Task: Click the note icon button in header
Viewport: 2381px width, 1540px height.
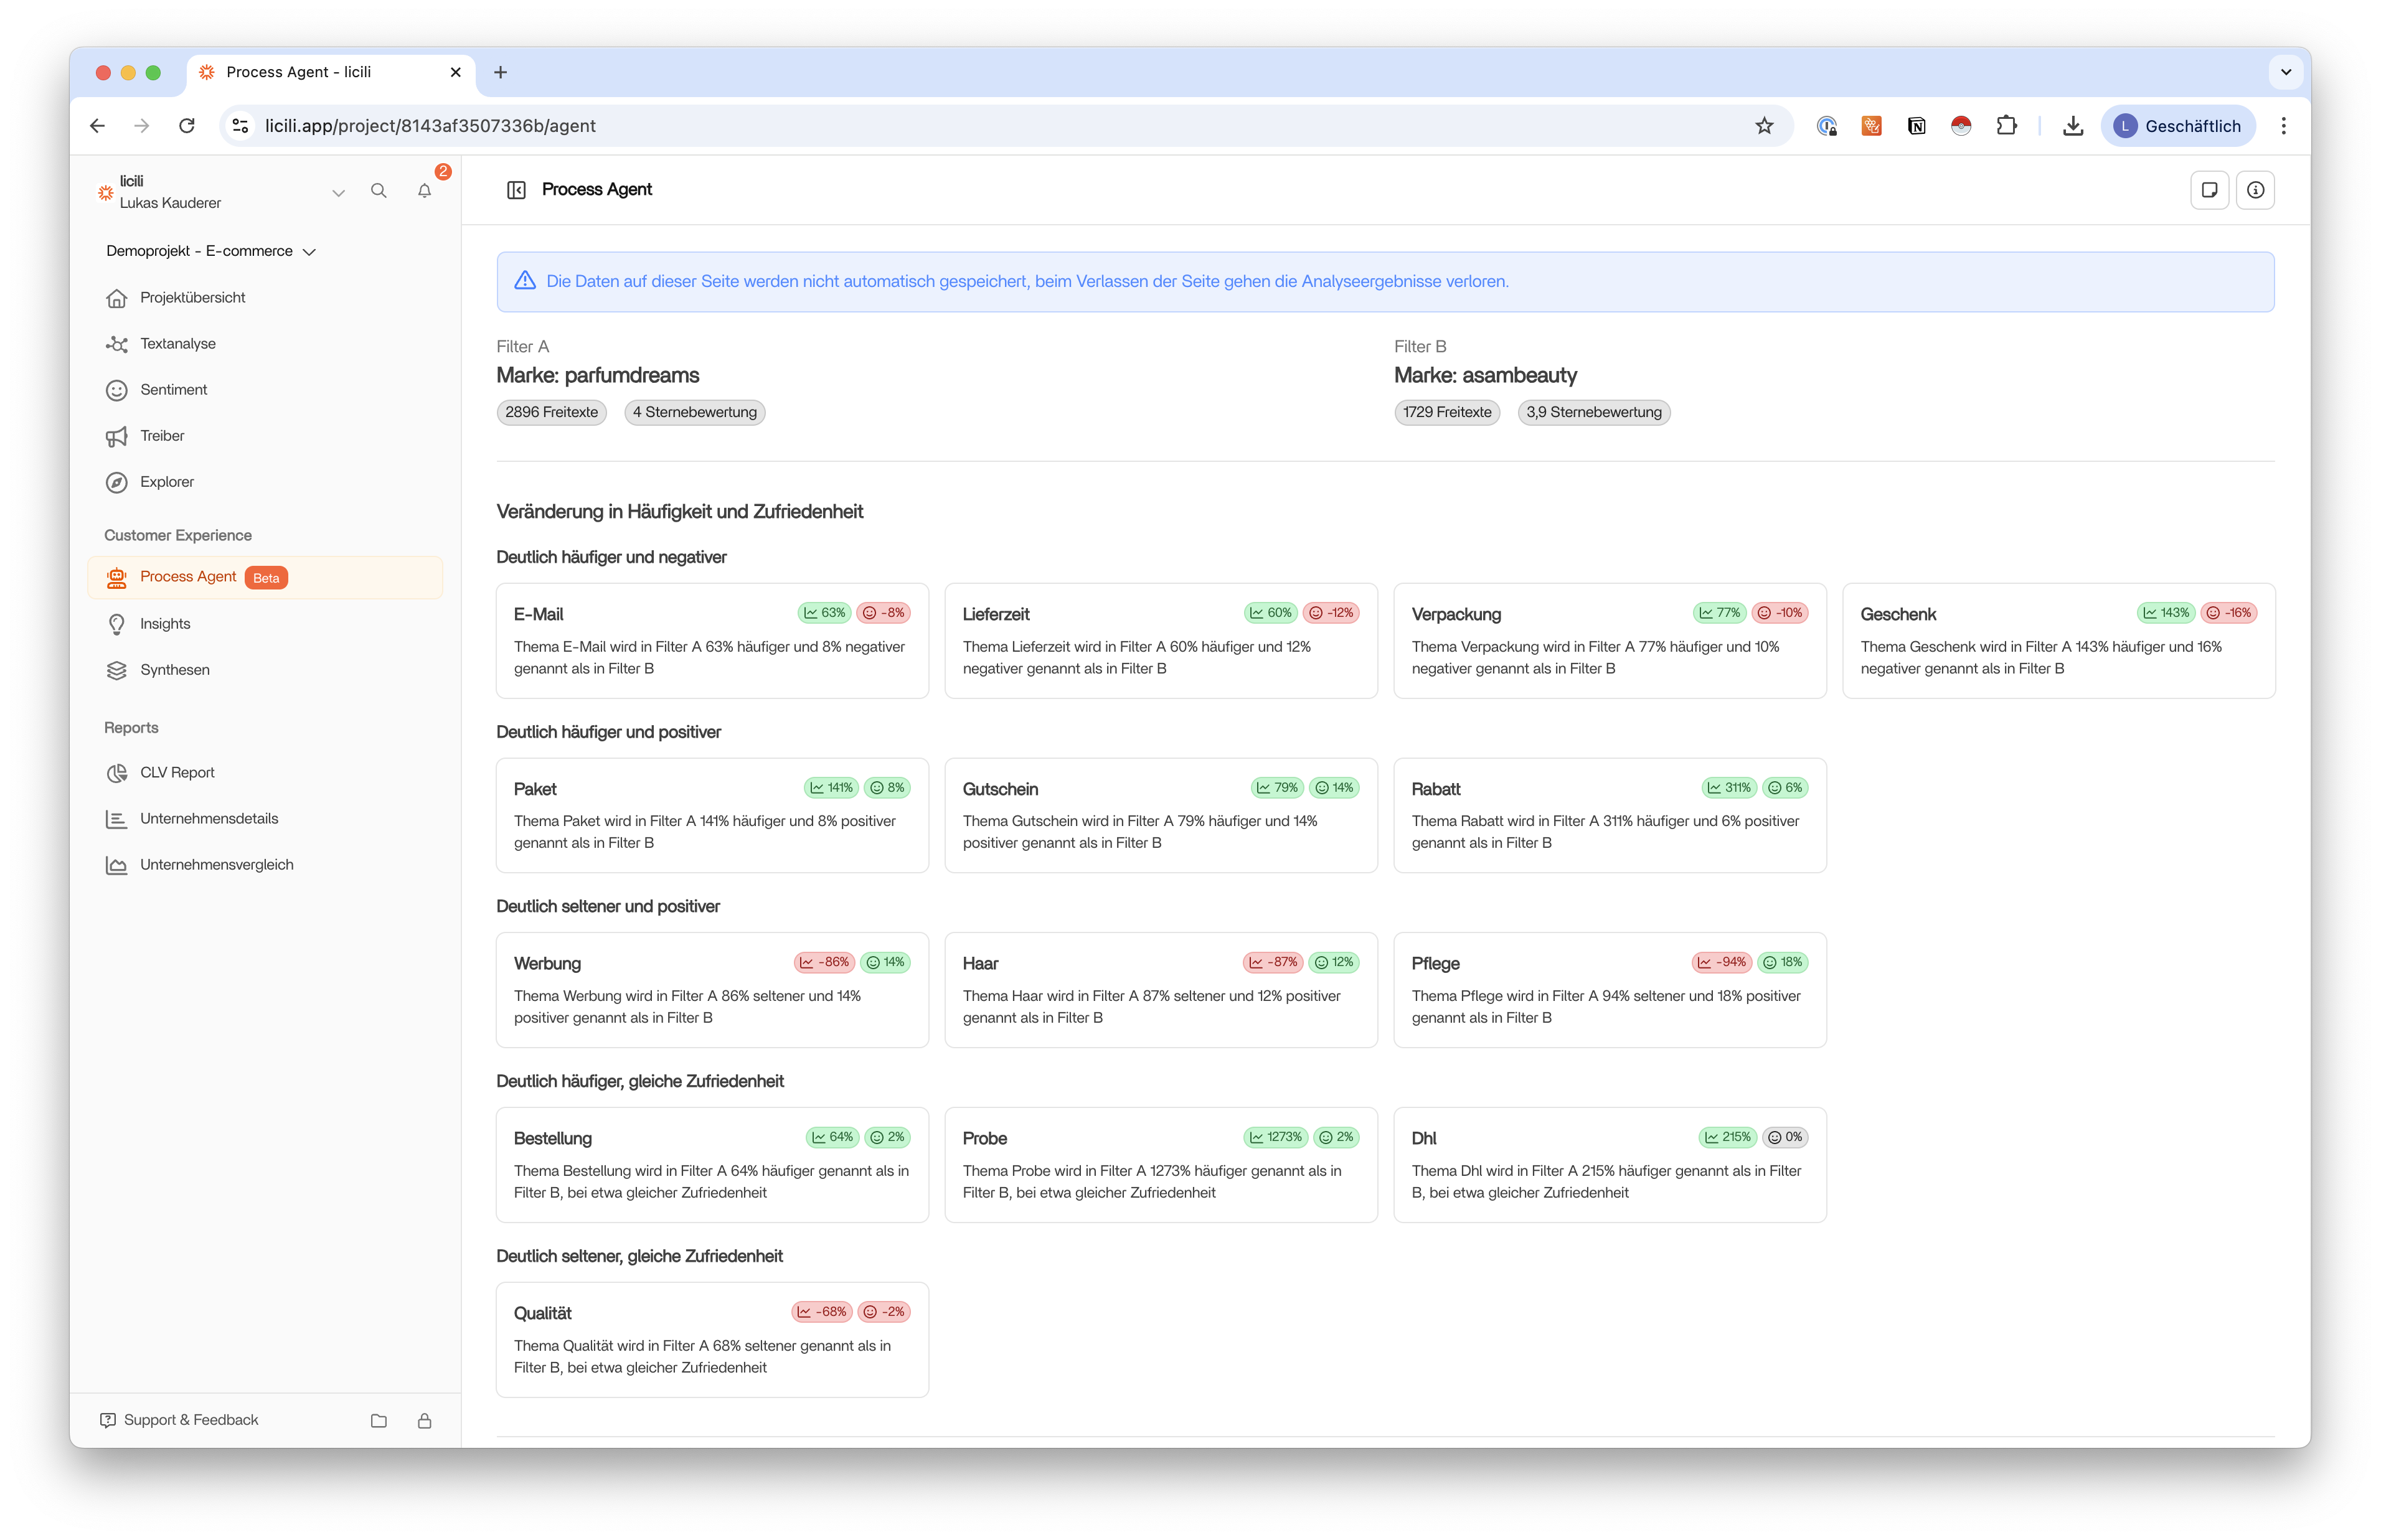Action: tap(2209, 190)
